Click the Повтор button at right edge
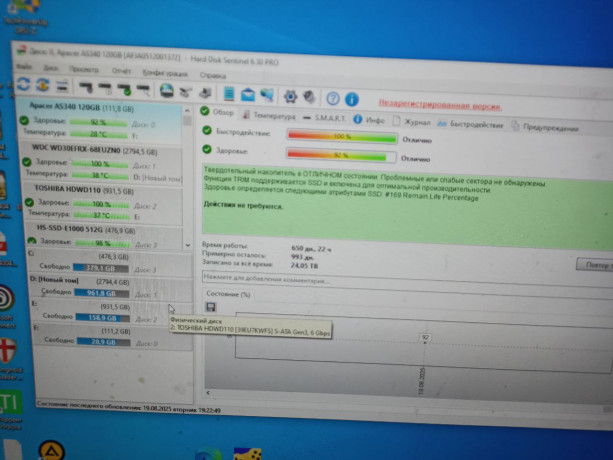The width and height of the screenshot is (613, 460). (x=595, y=265)
